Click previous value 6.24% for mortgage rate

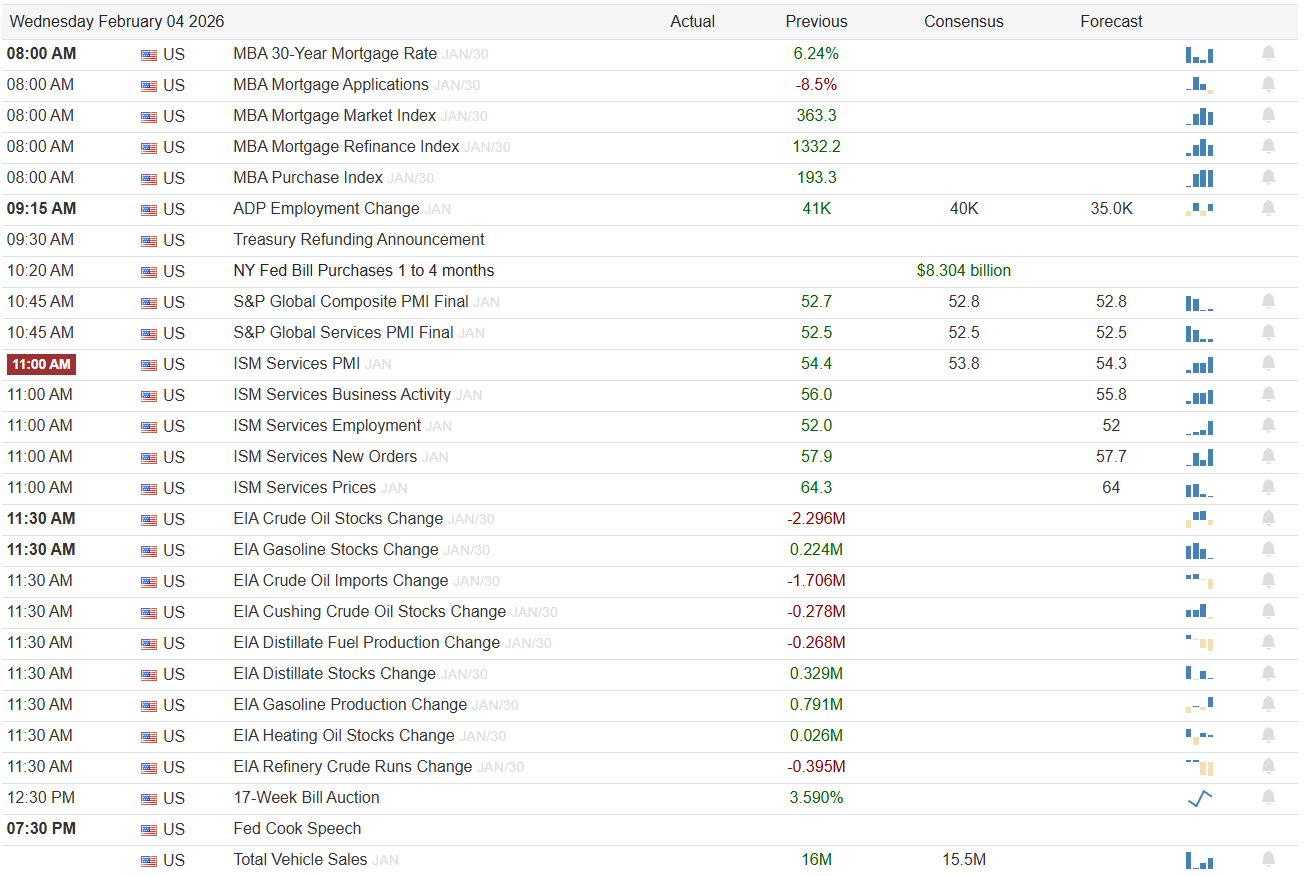coord(816,53)
